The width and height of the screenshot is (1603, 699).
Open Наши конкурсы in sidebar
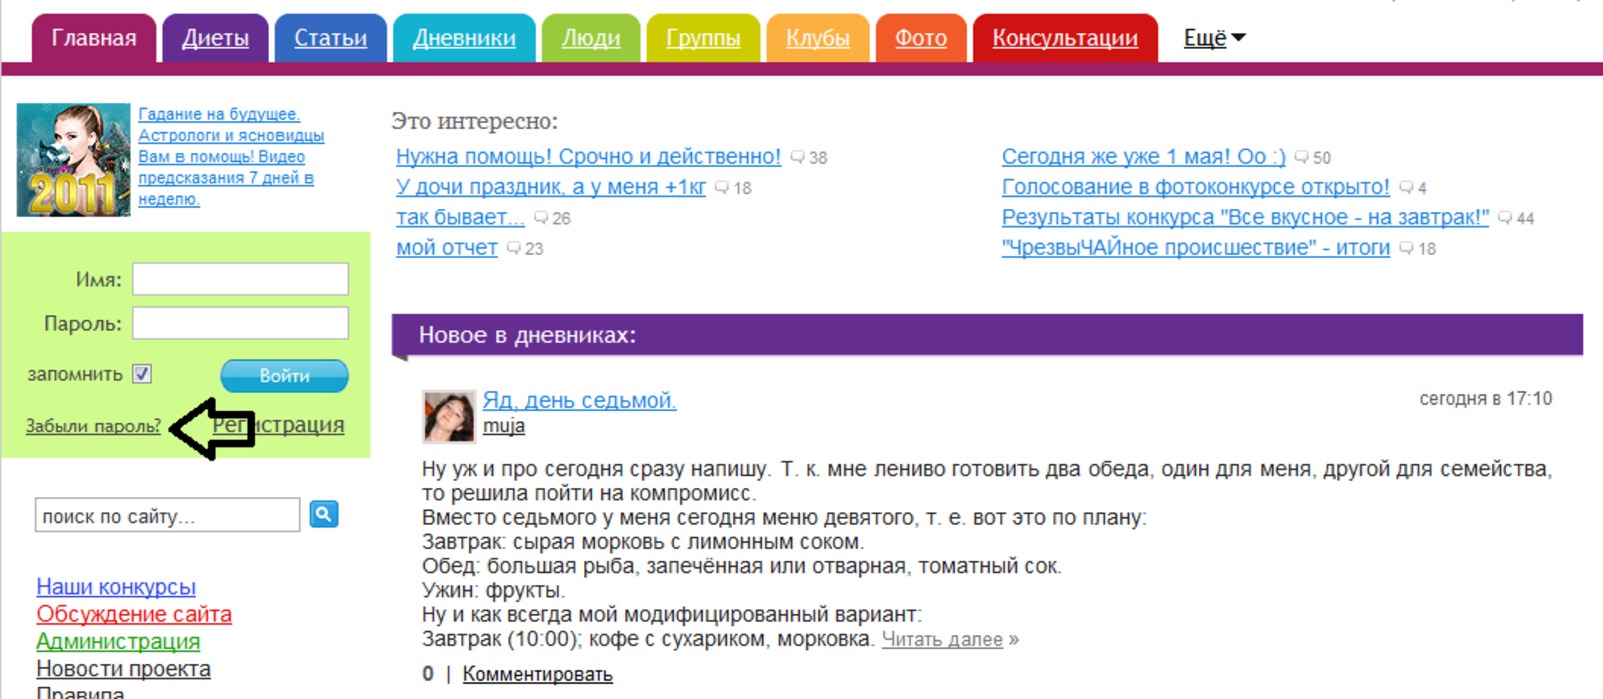[x=116, y=587]
